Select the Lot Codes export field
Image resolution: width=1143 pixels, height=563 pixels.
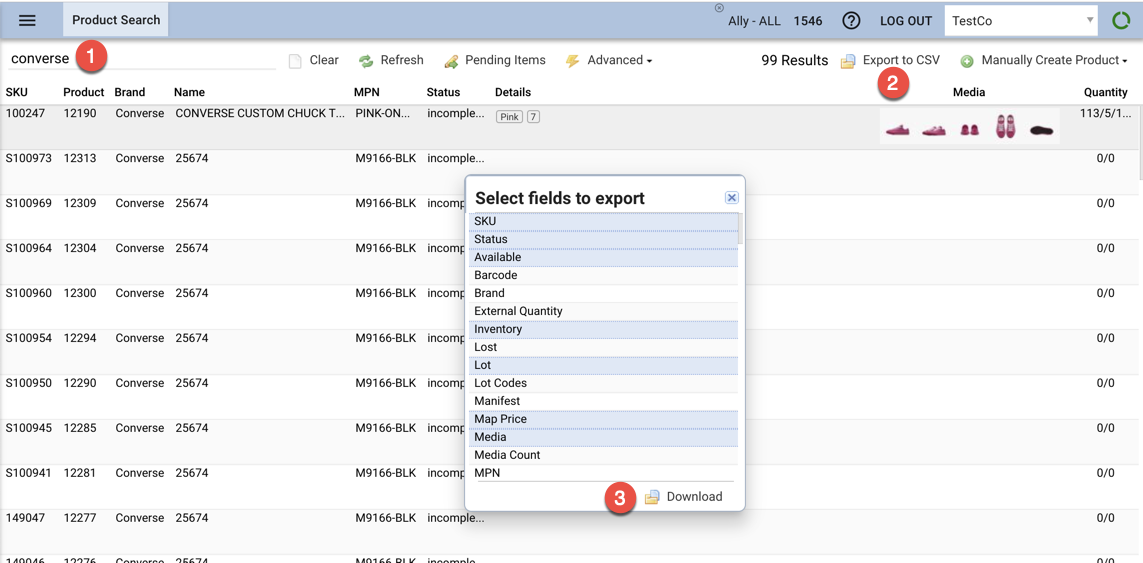(604, 384)
